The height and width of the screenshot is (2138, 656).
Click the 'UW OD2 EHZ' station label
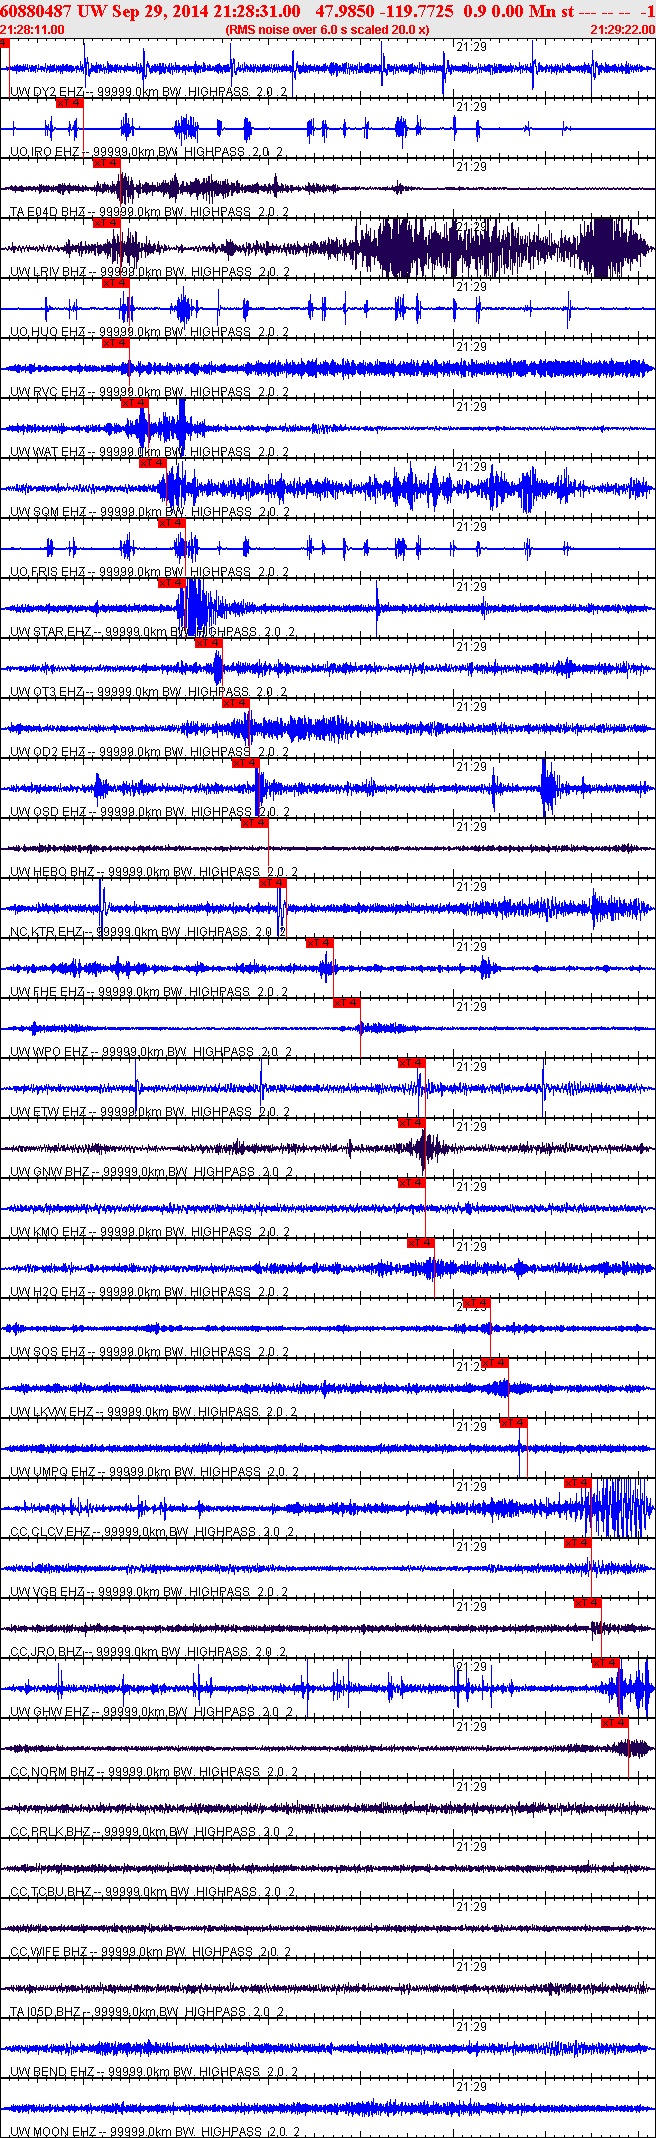[48, 752]
